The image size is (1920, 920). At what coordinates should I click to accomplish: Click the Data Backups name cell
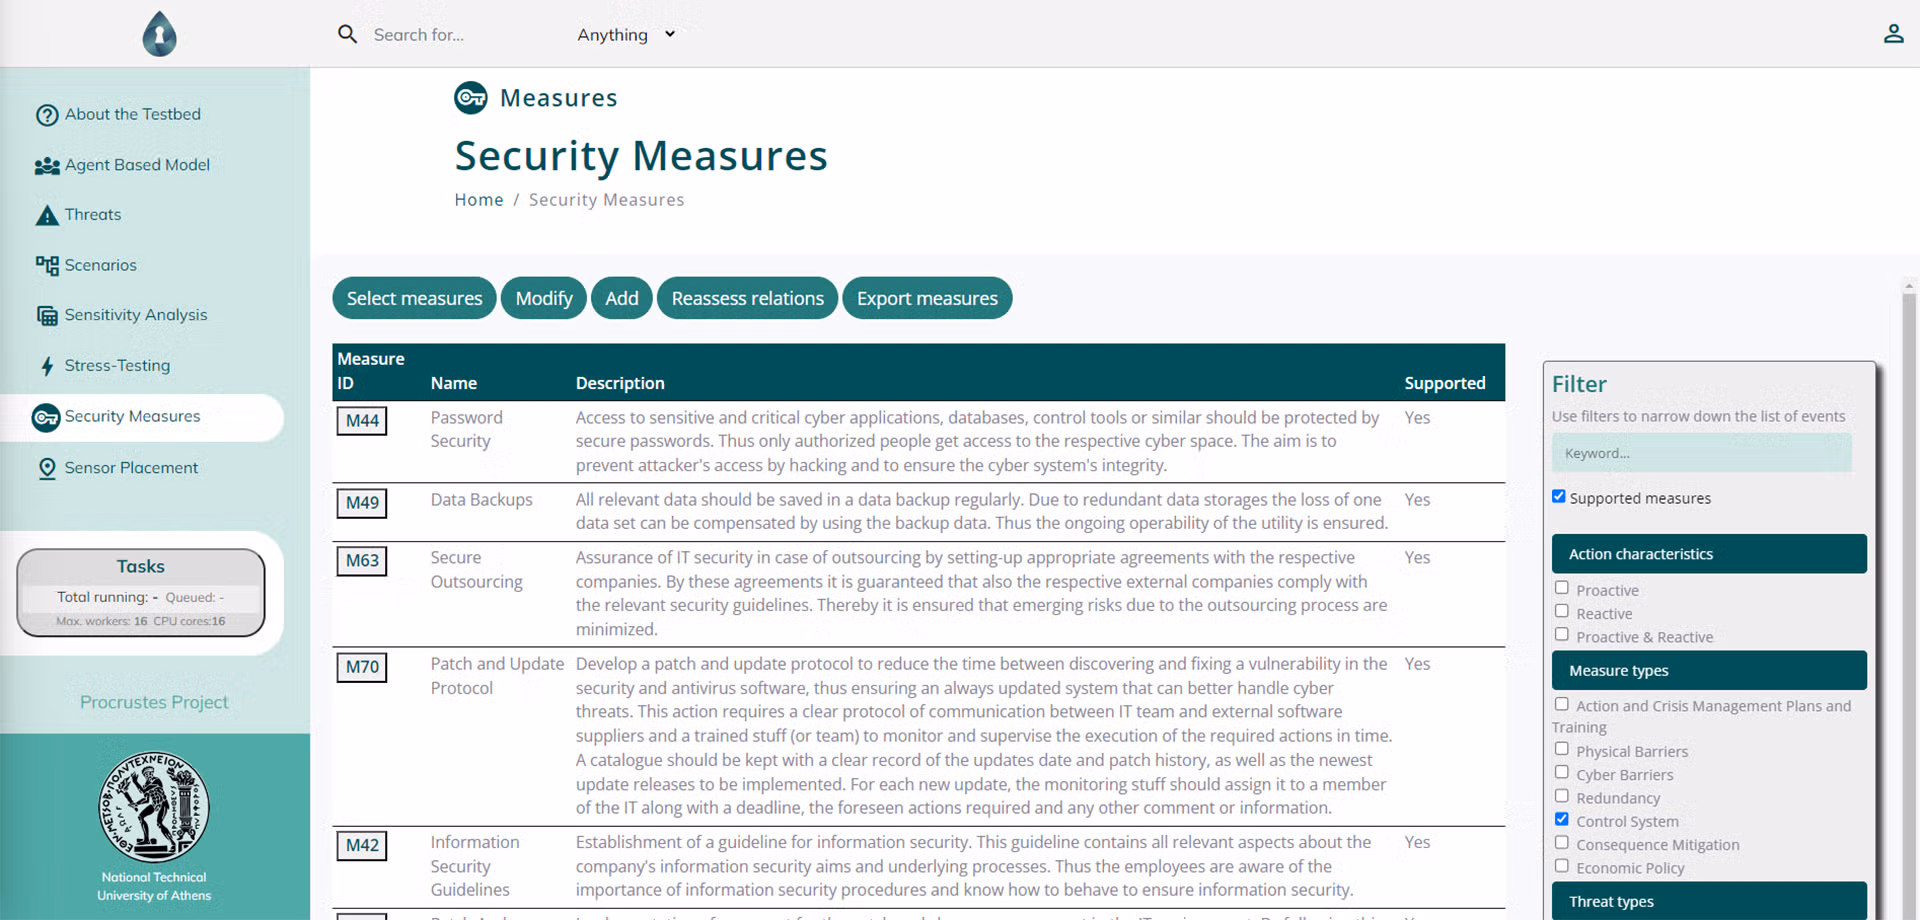tap(481, 500)
